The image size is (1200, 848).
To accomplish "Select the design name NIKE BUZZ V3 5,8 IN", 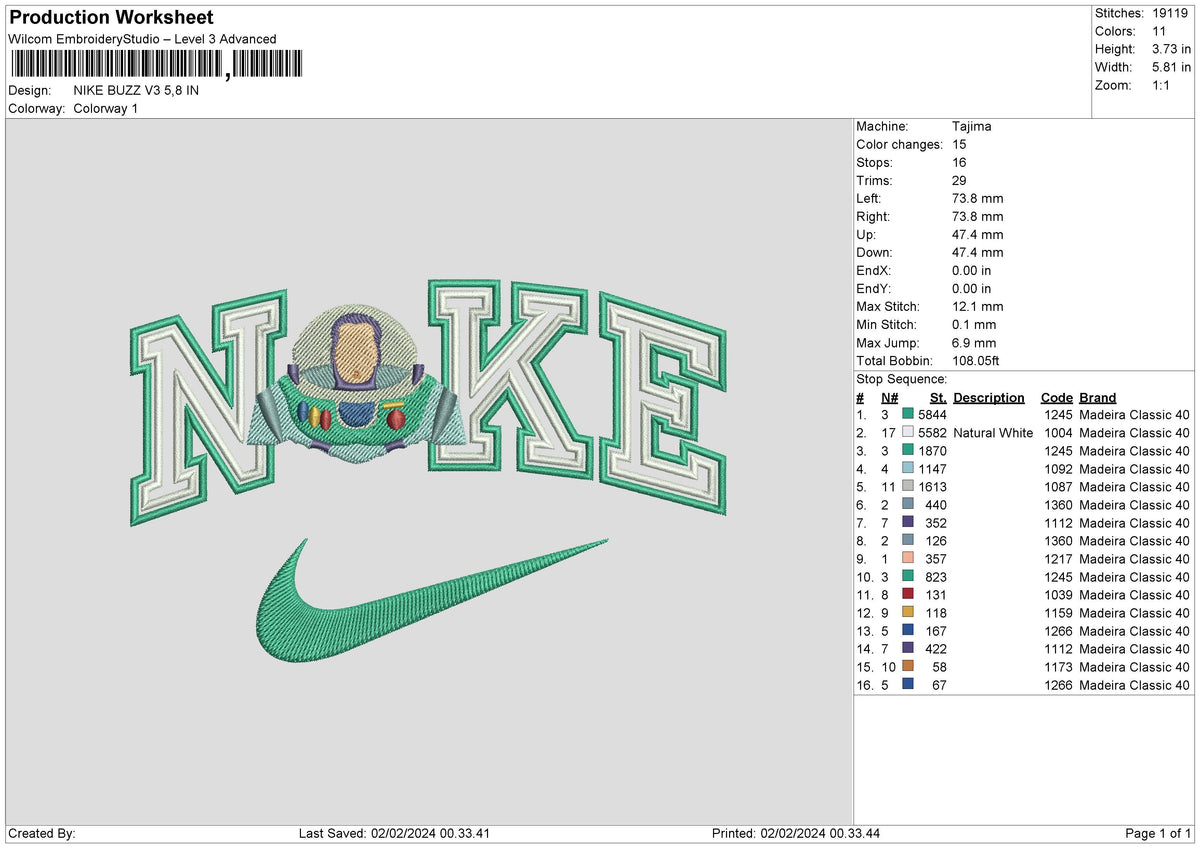I will pos(135,90).
